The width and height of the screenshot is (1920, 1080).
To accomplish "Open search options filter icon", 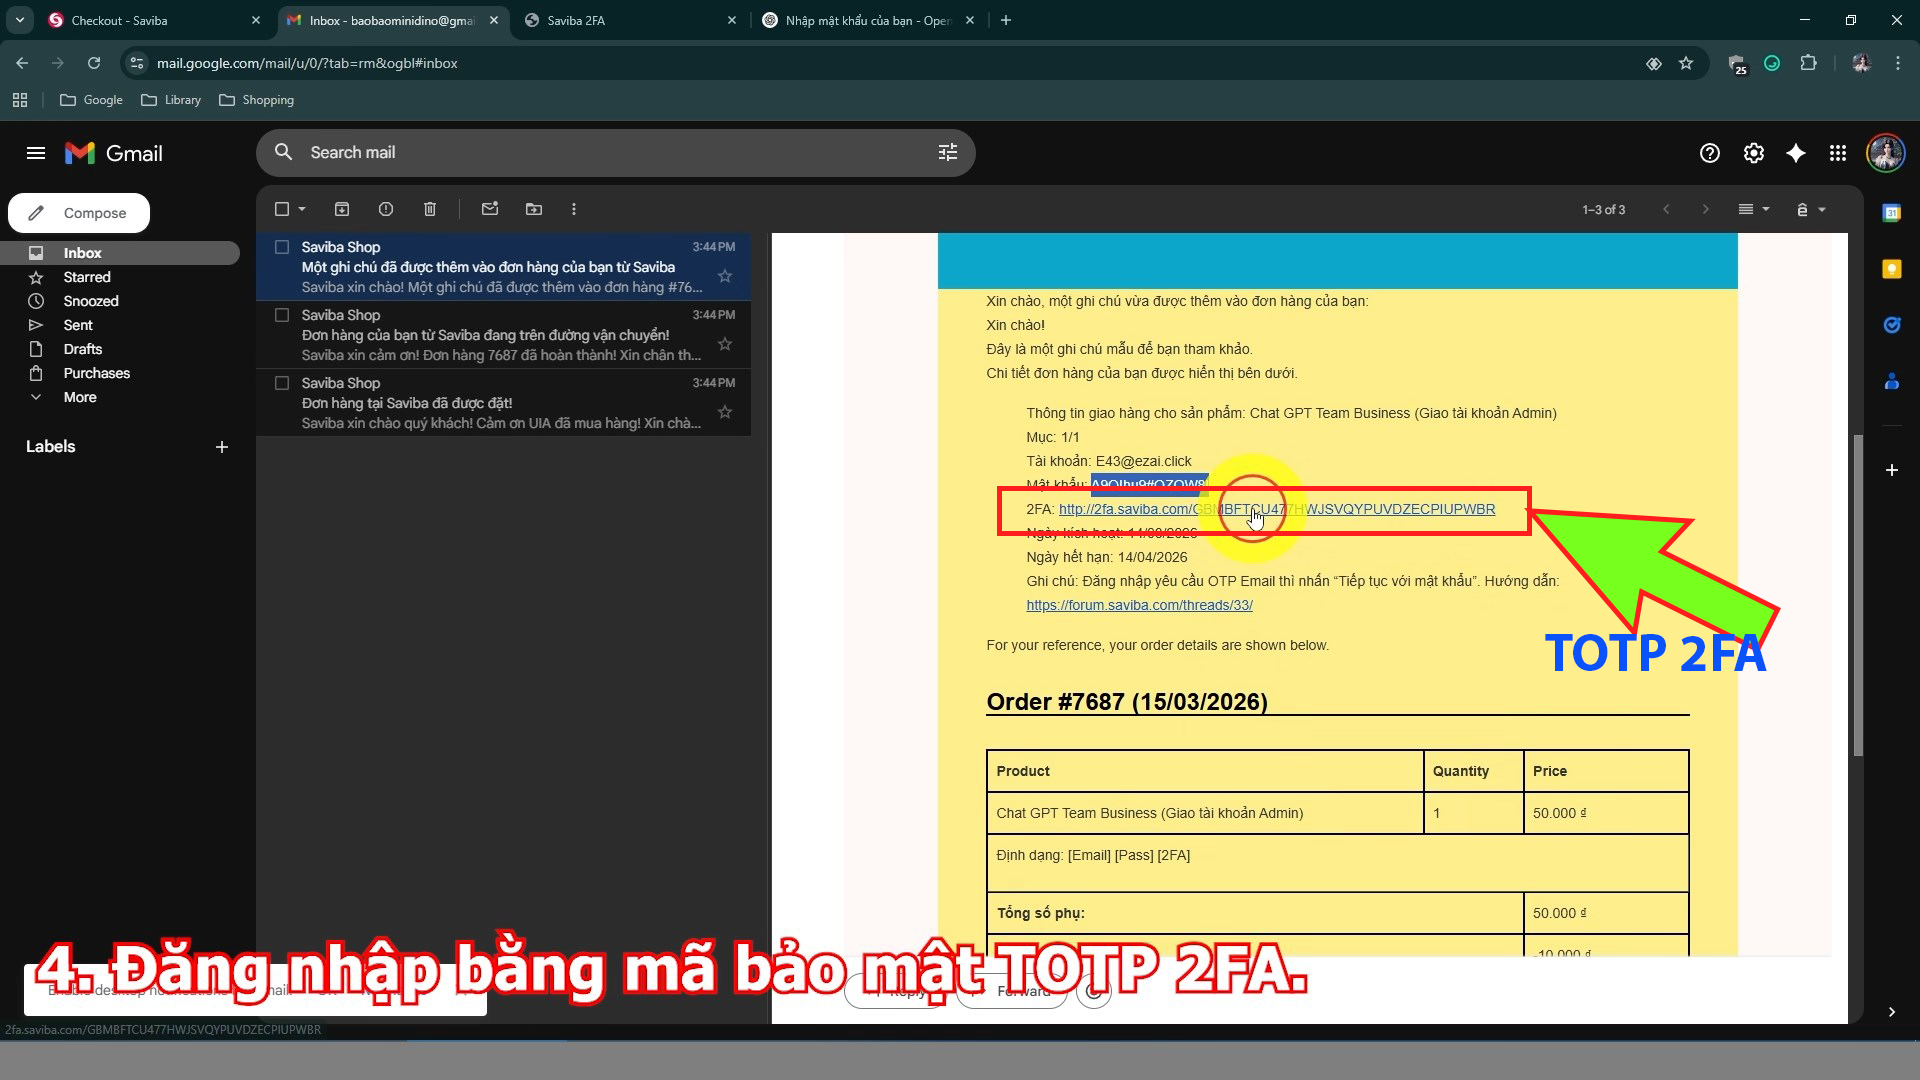I will 948,152.
